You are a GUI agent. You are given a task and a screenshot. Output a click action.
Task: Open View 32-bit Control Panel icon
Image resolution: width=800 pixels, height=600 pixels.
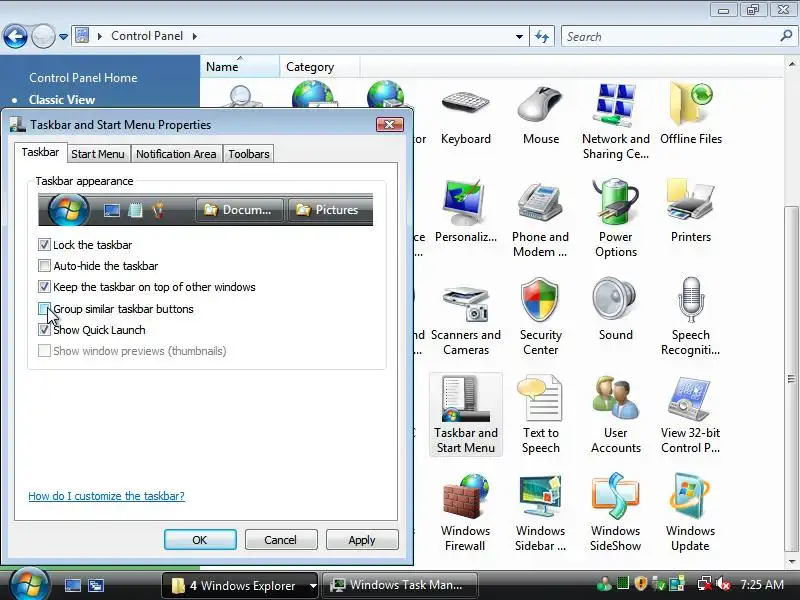(x=690, y=414)
